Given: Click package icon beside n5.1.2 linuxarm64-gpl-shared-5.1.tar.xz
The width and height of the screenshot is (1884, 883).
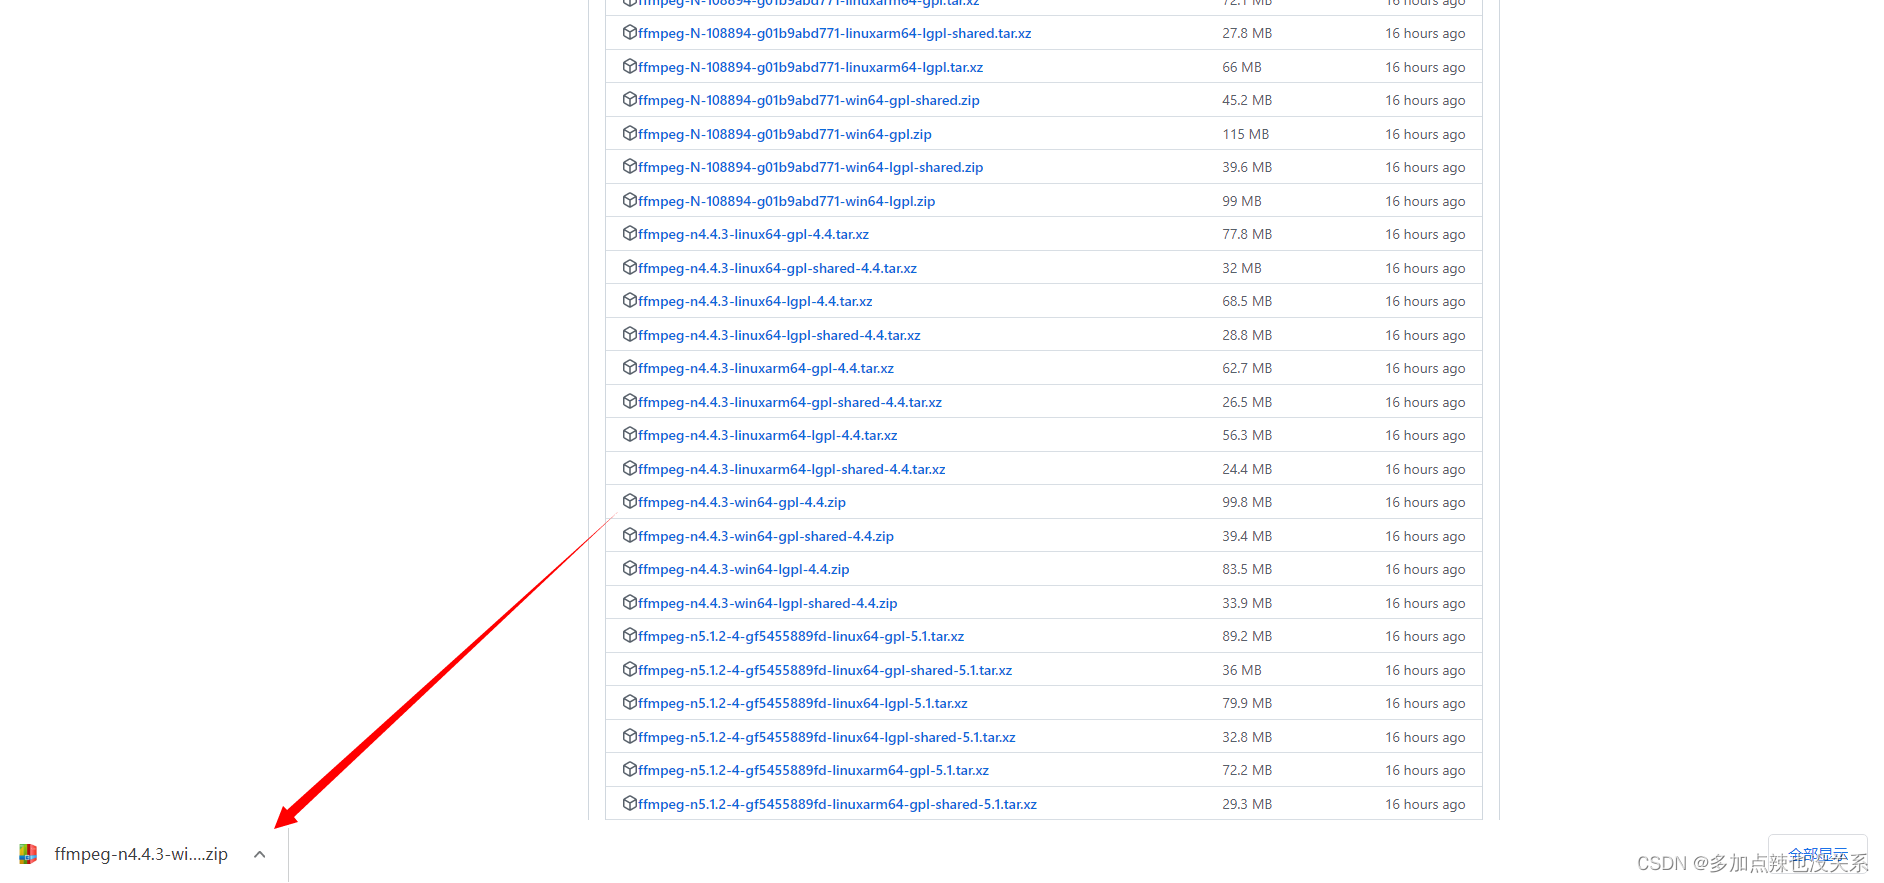Looking at the screenshot, I should (630, 803).
